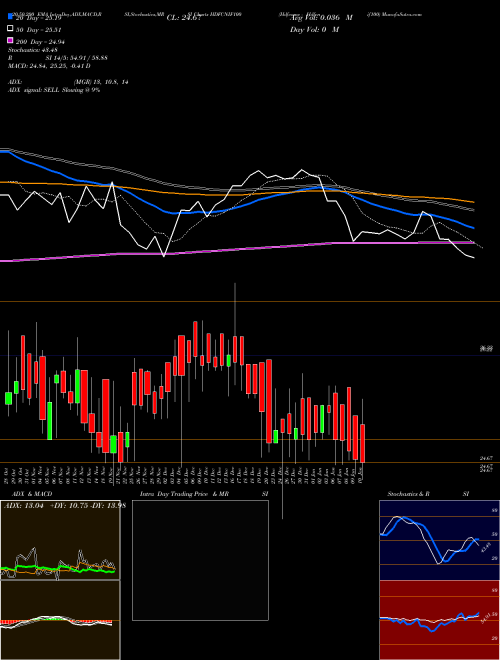Select the '20 Day - 25.19' legend text

pyautogui.click(x=39, y=18)
